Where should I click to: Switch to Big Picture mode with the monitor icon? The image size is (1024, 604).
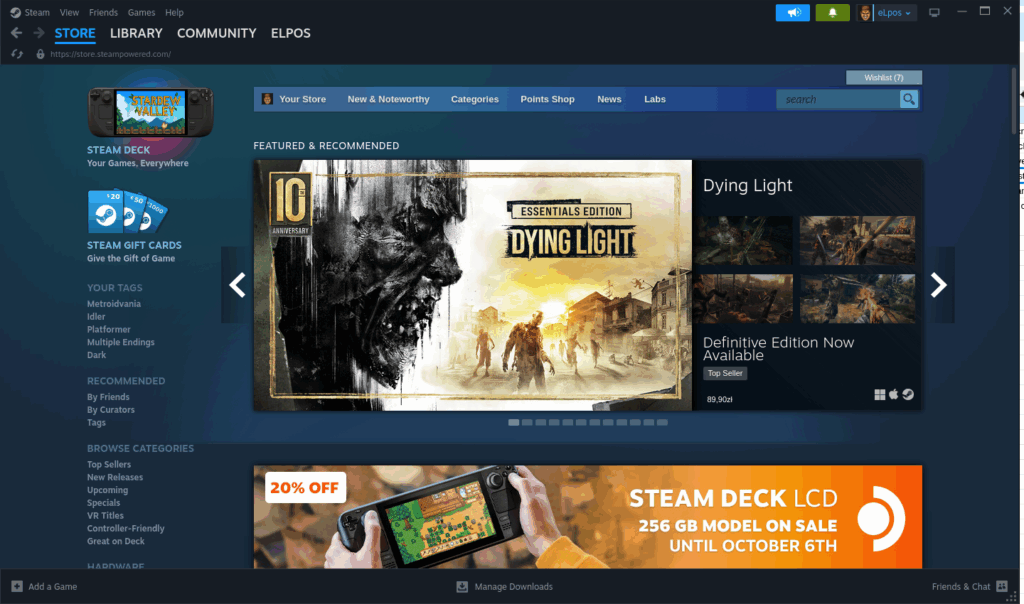tap(935, 12)
